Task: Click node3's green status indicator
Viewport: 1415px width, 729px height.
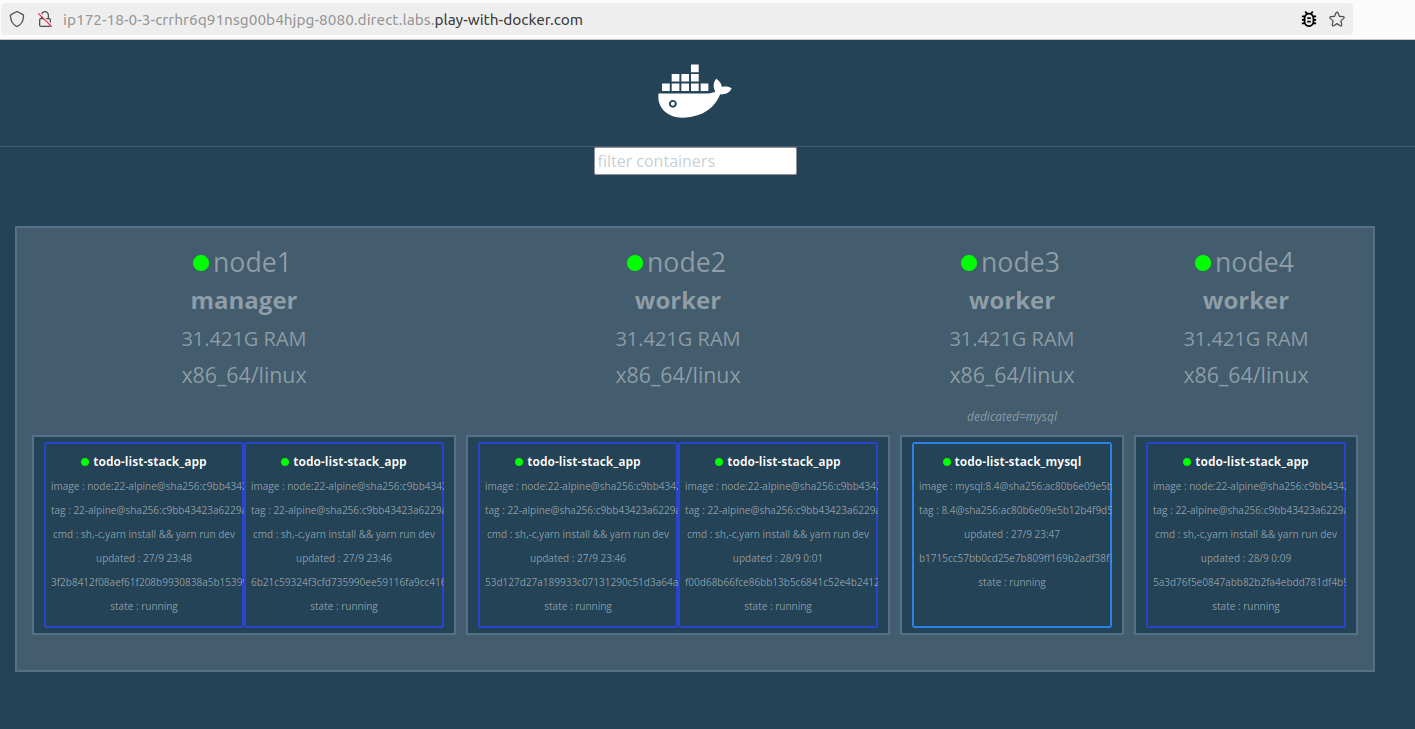Action: (x=969, y=263)
